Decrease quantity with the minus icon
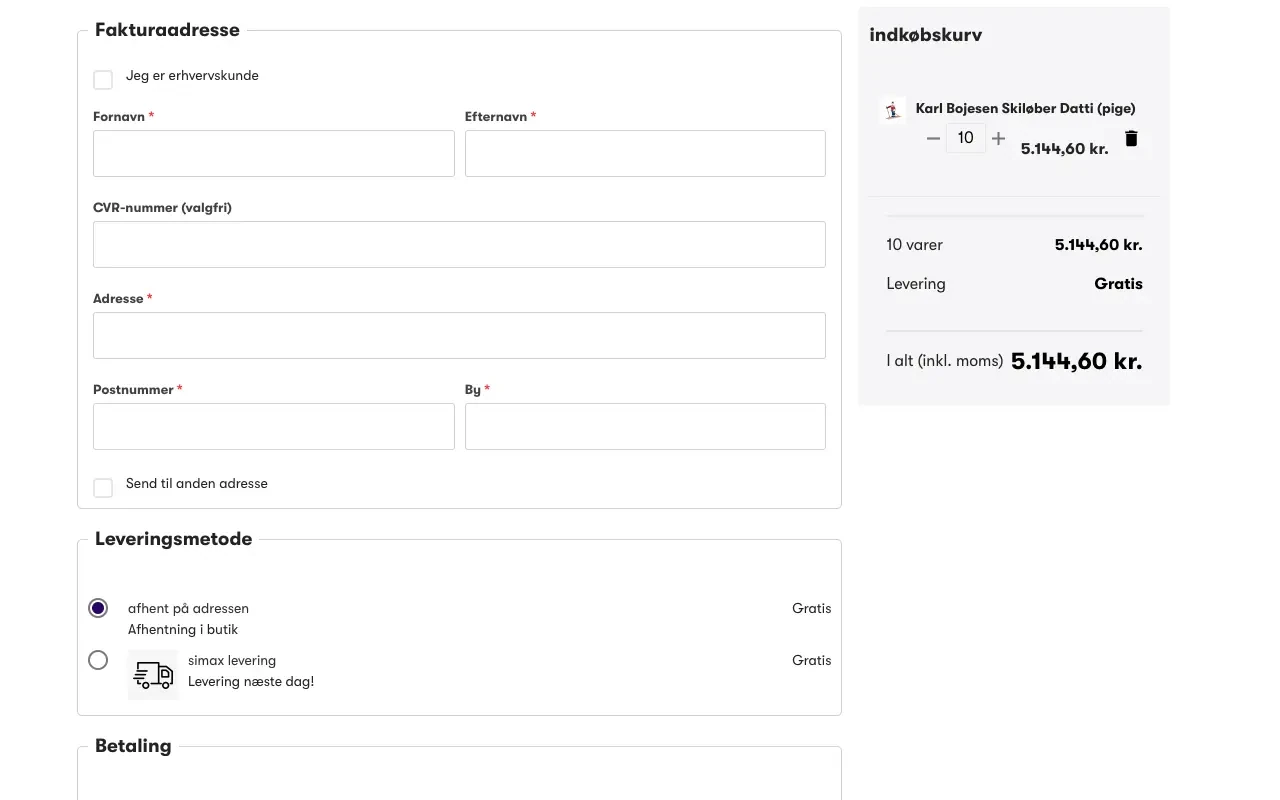 pyautogui.click(x=933, y=139)
